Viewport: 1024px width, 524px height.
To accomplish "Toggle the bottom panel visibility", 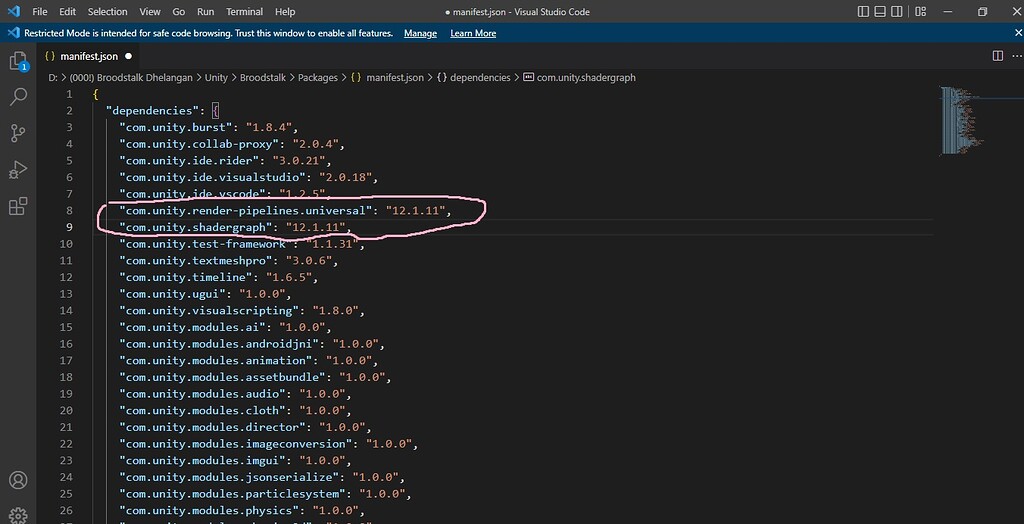I will [x=880, y=12].
